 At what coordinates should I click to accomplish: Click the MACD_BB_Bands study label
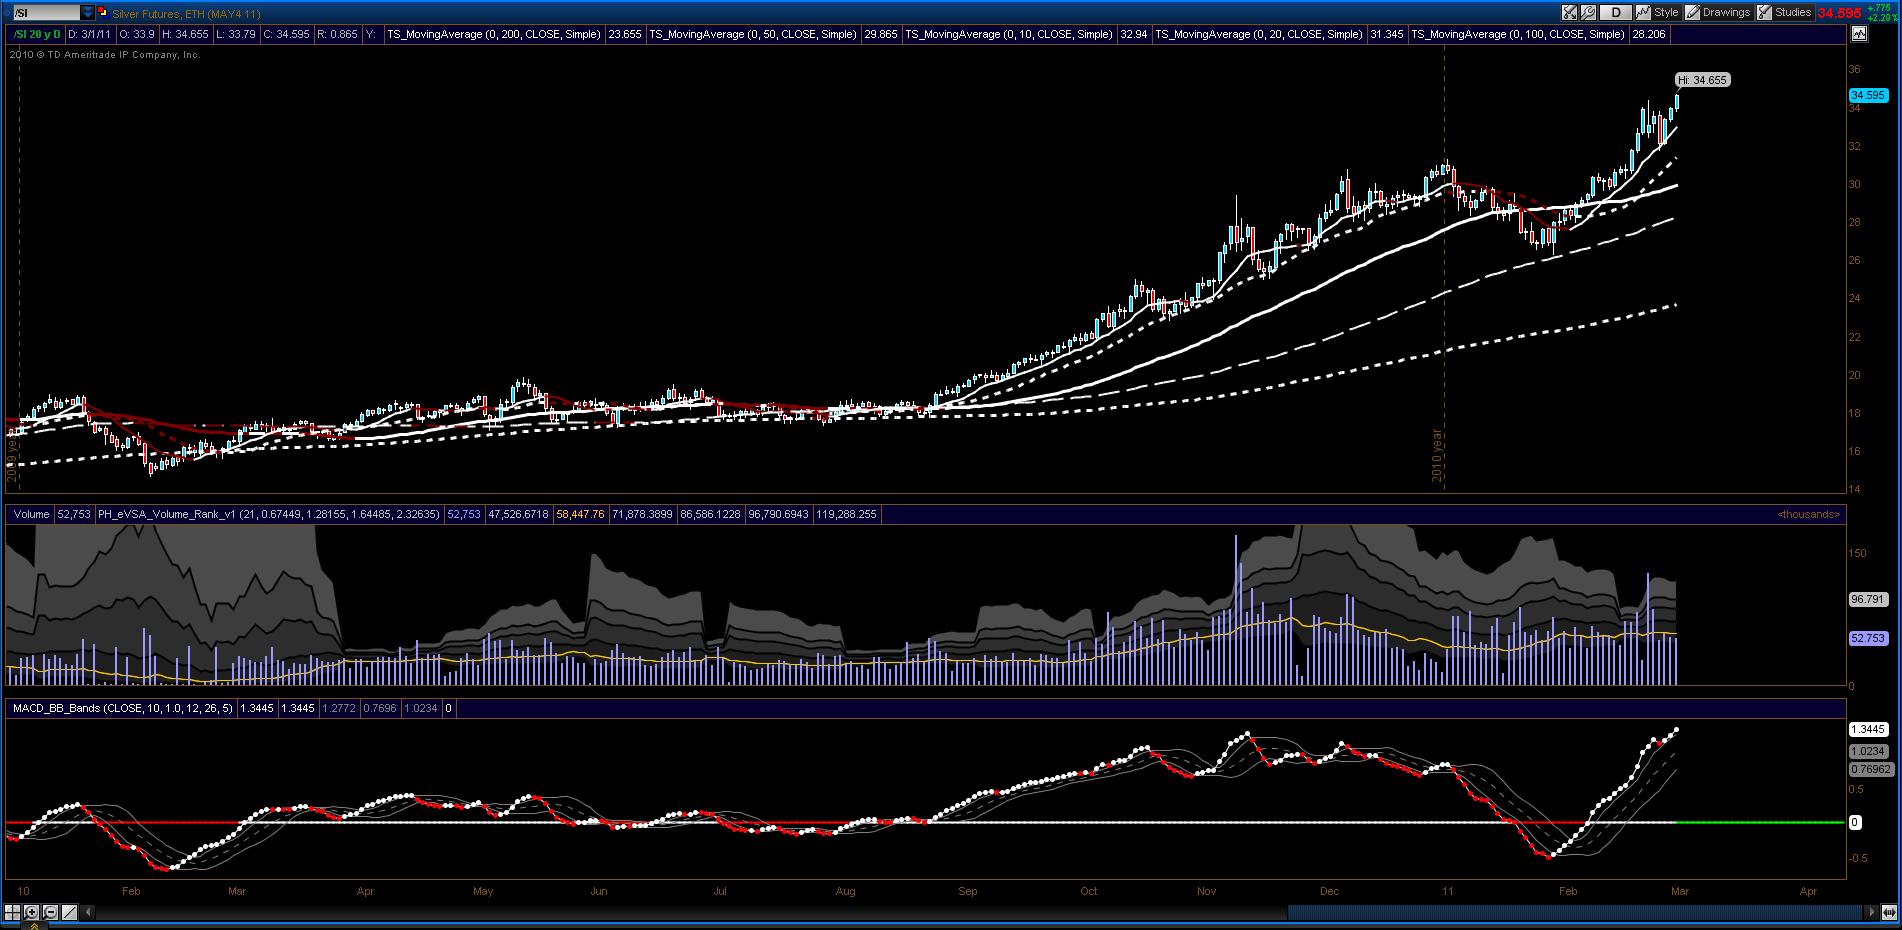pyautogui.click(x=123, y=708)
